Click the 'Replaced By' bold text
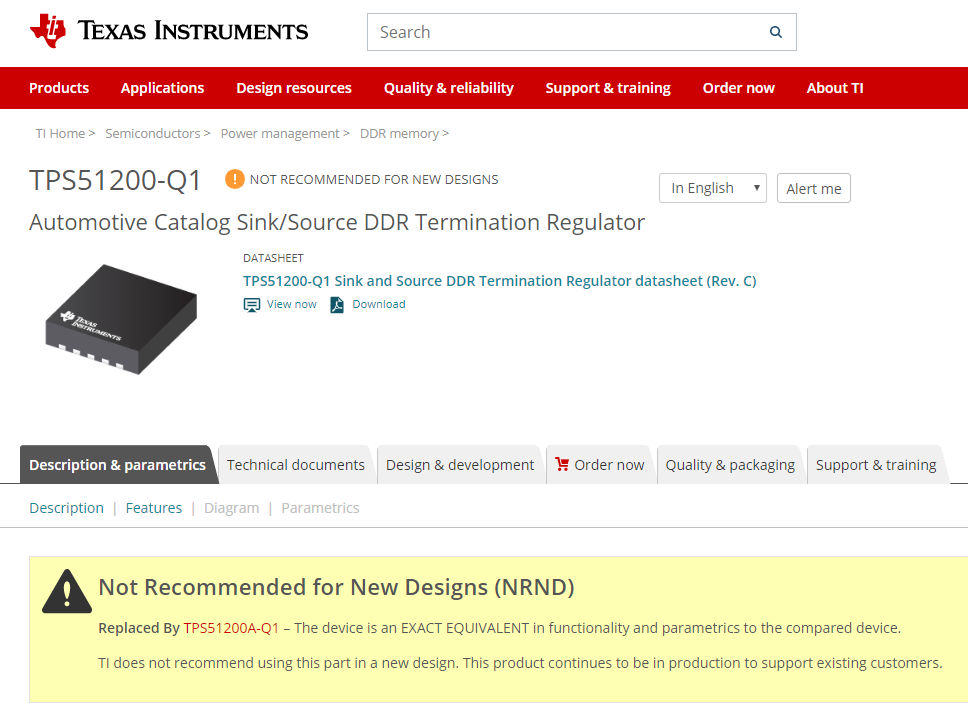The image size is (968, 713). (x=139, y=628)
